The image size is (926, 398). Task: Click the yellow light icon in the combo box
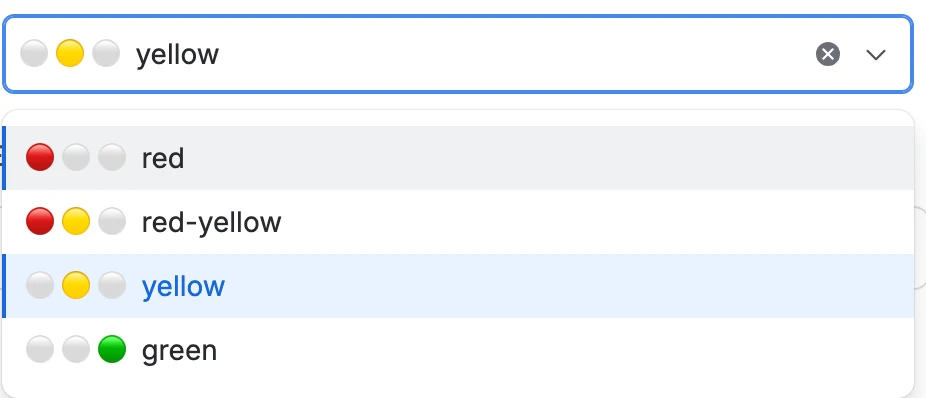coord(70,53)
